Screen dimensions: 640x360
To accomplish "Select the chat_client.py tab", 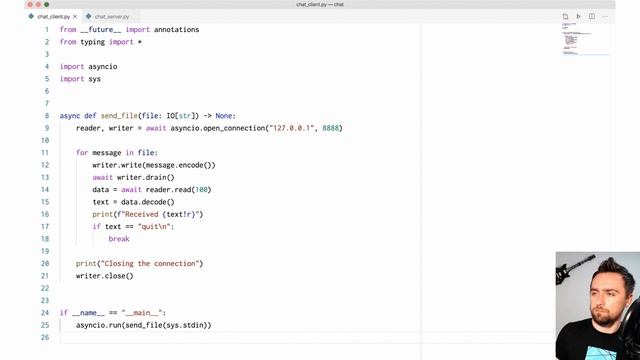I will (x=53, y=17).
